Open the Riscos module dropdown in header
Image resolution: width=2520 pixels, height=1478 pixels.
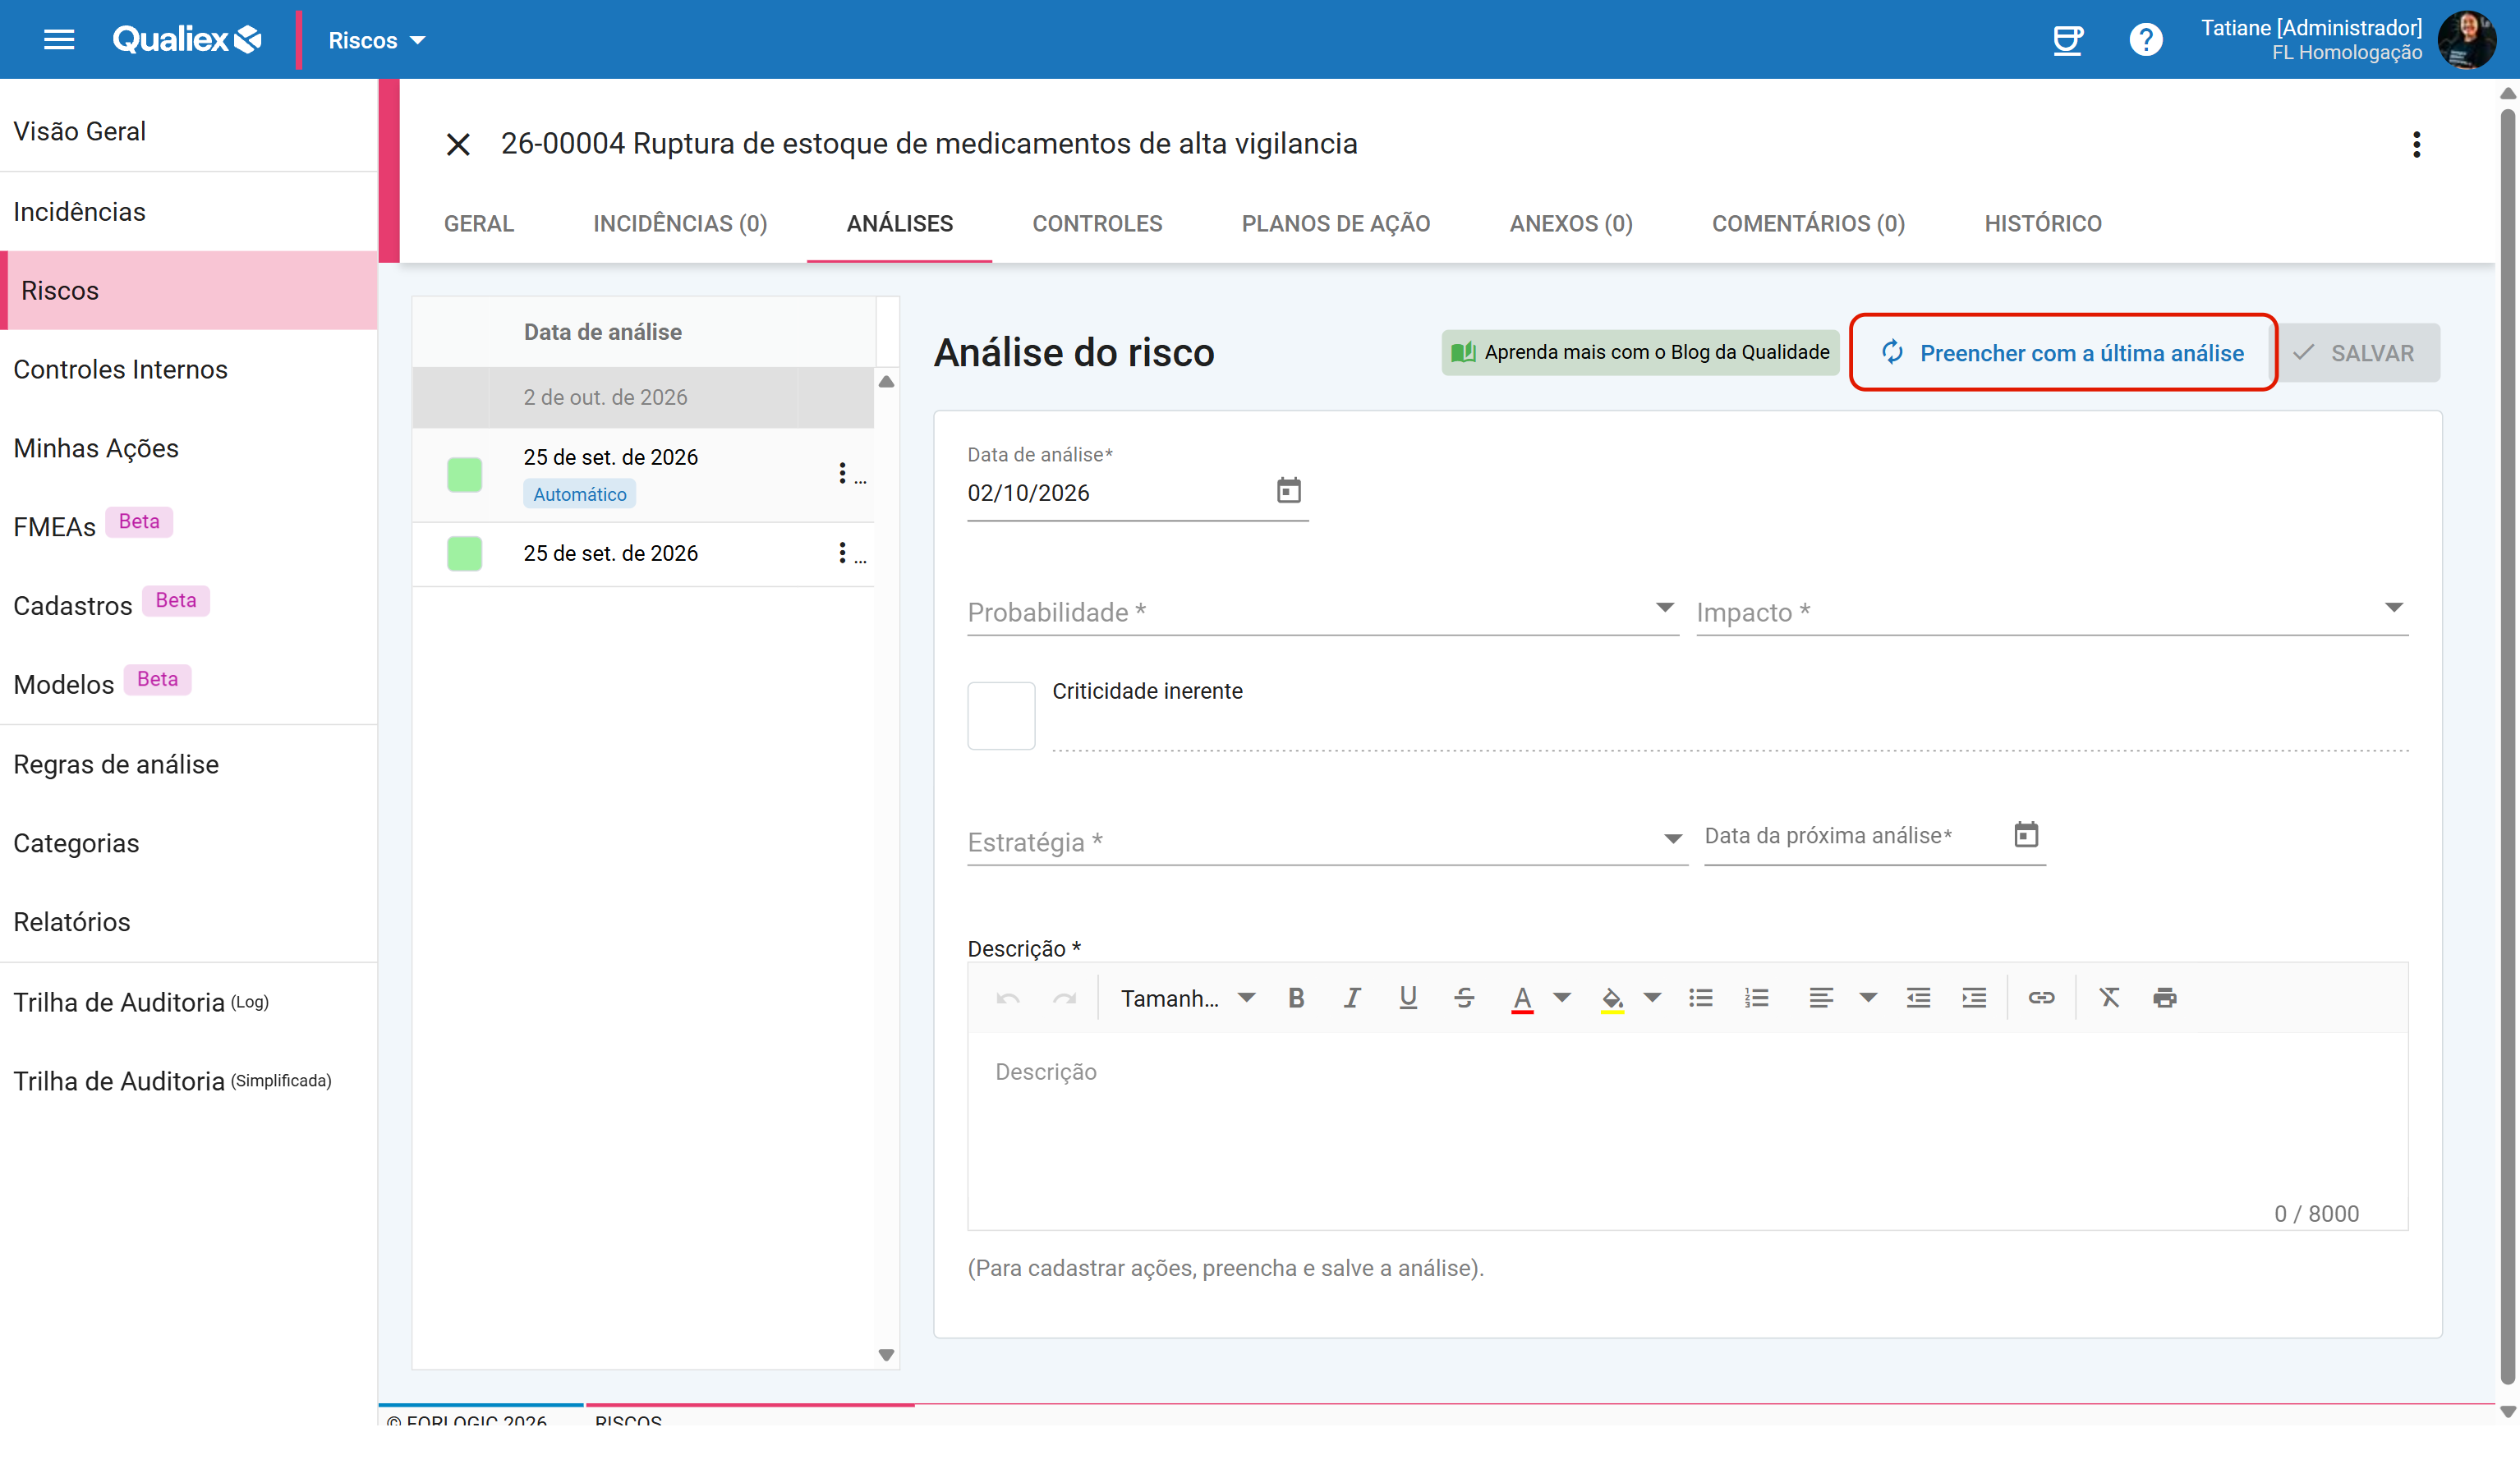pos(376,40)
